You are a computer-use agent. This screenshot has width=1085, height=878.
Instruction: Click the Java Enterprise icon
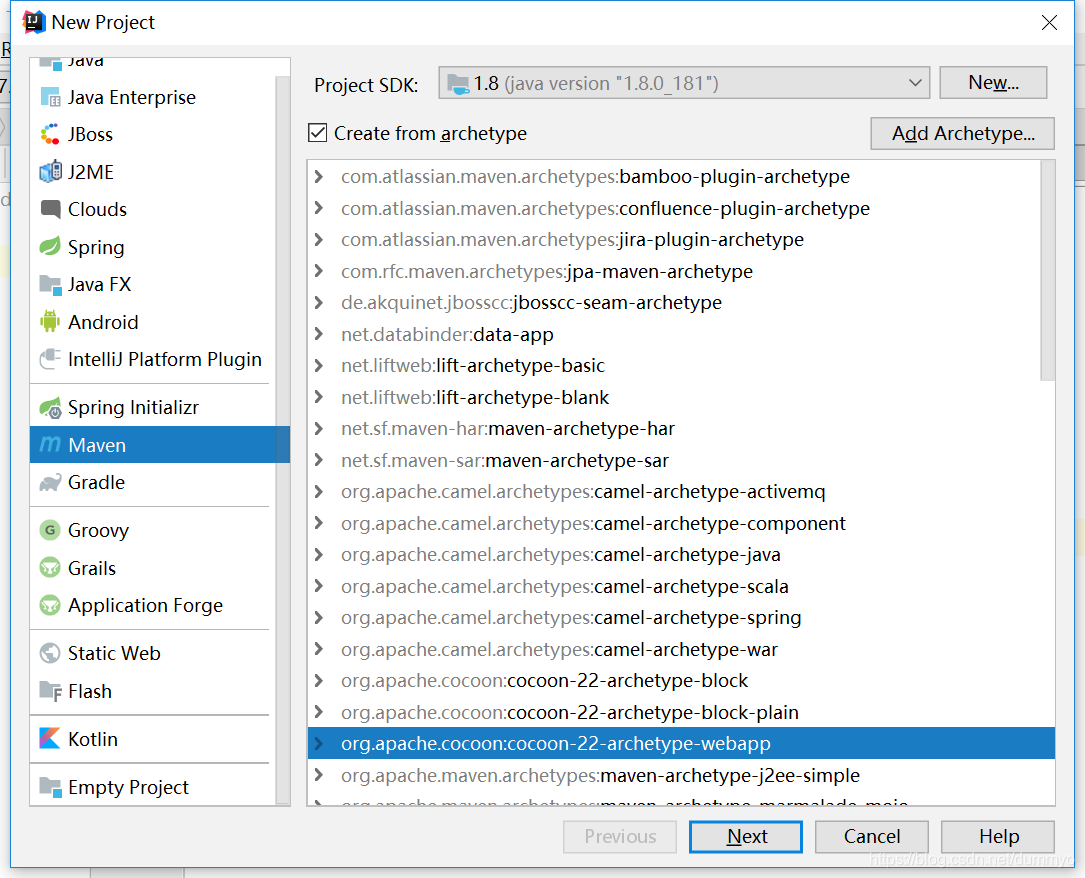pos(51,98)
